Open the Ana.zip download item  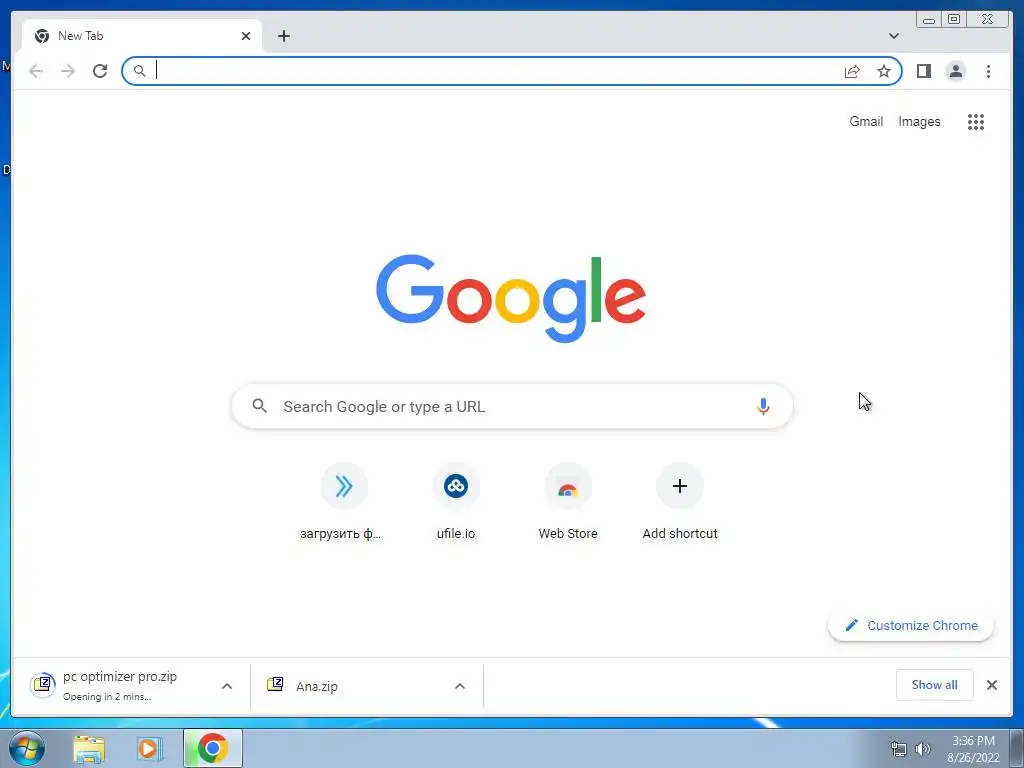pos(353,686)
